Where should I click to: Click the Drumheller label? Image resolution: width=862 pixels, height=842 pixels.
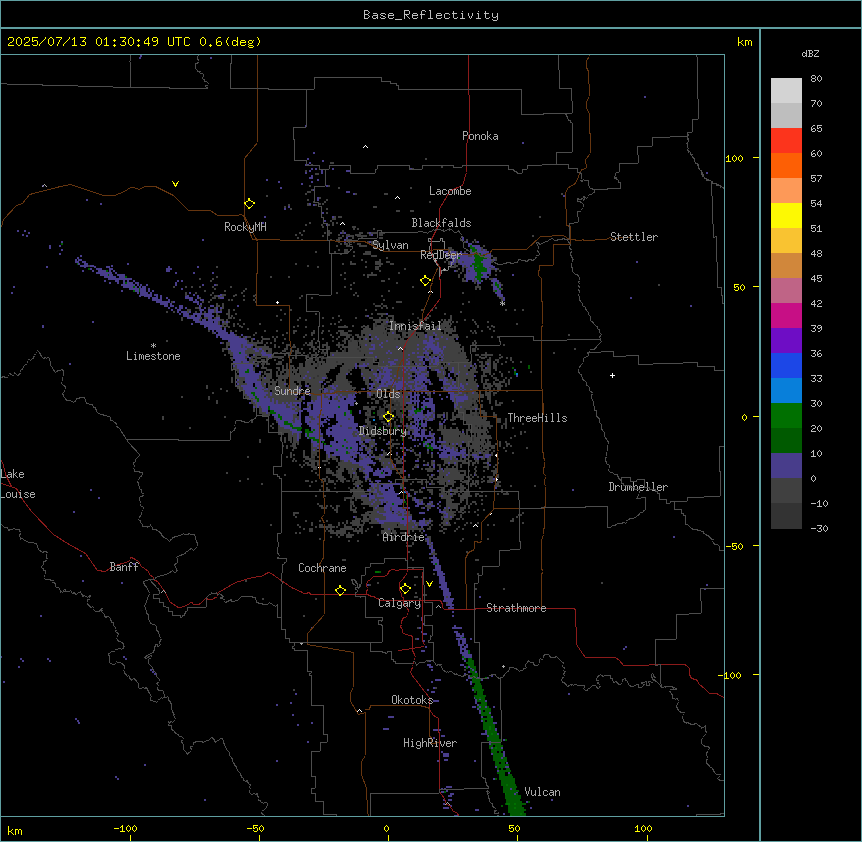[x=638, y=487]
